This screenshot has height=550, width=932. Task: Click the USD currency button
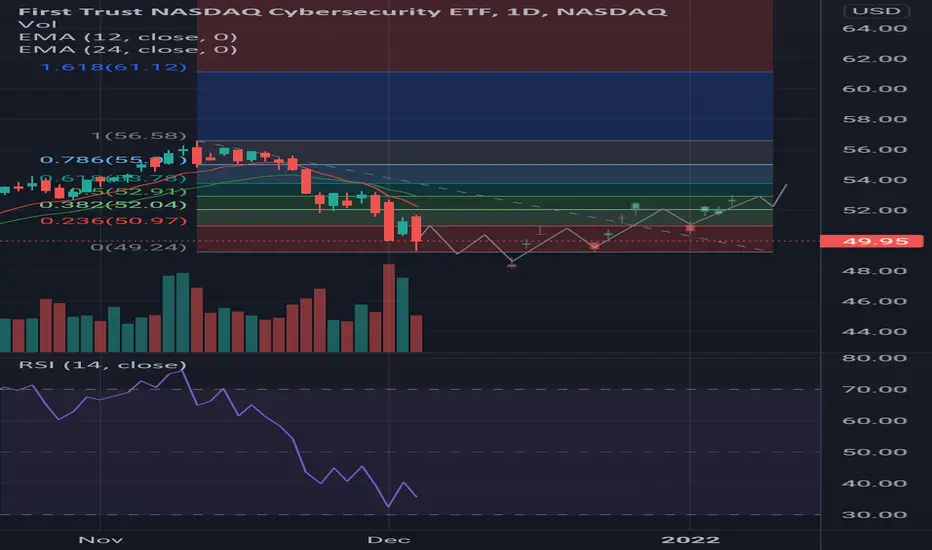click(x=876, y=11)
